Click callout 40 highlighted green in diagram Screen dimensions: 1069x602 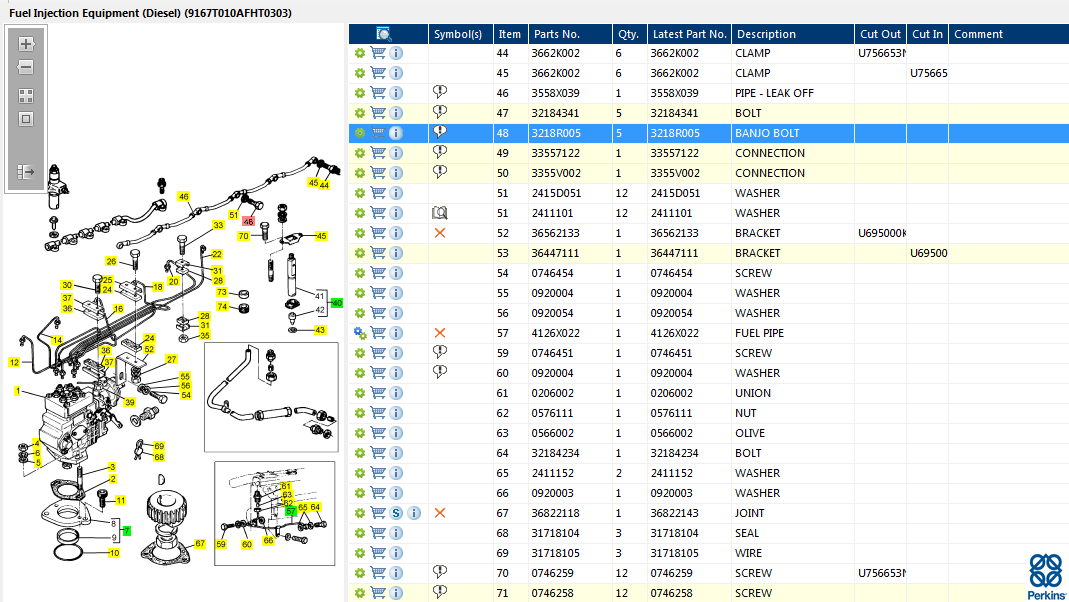click(337, 303)
